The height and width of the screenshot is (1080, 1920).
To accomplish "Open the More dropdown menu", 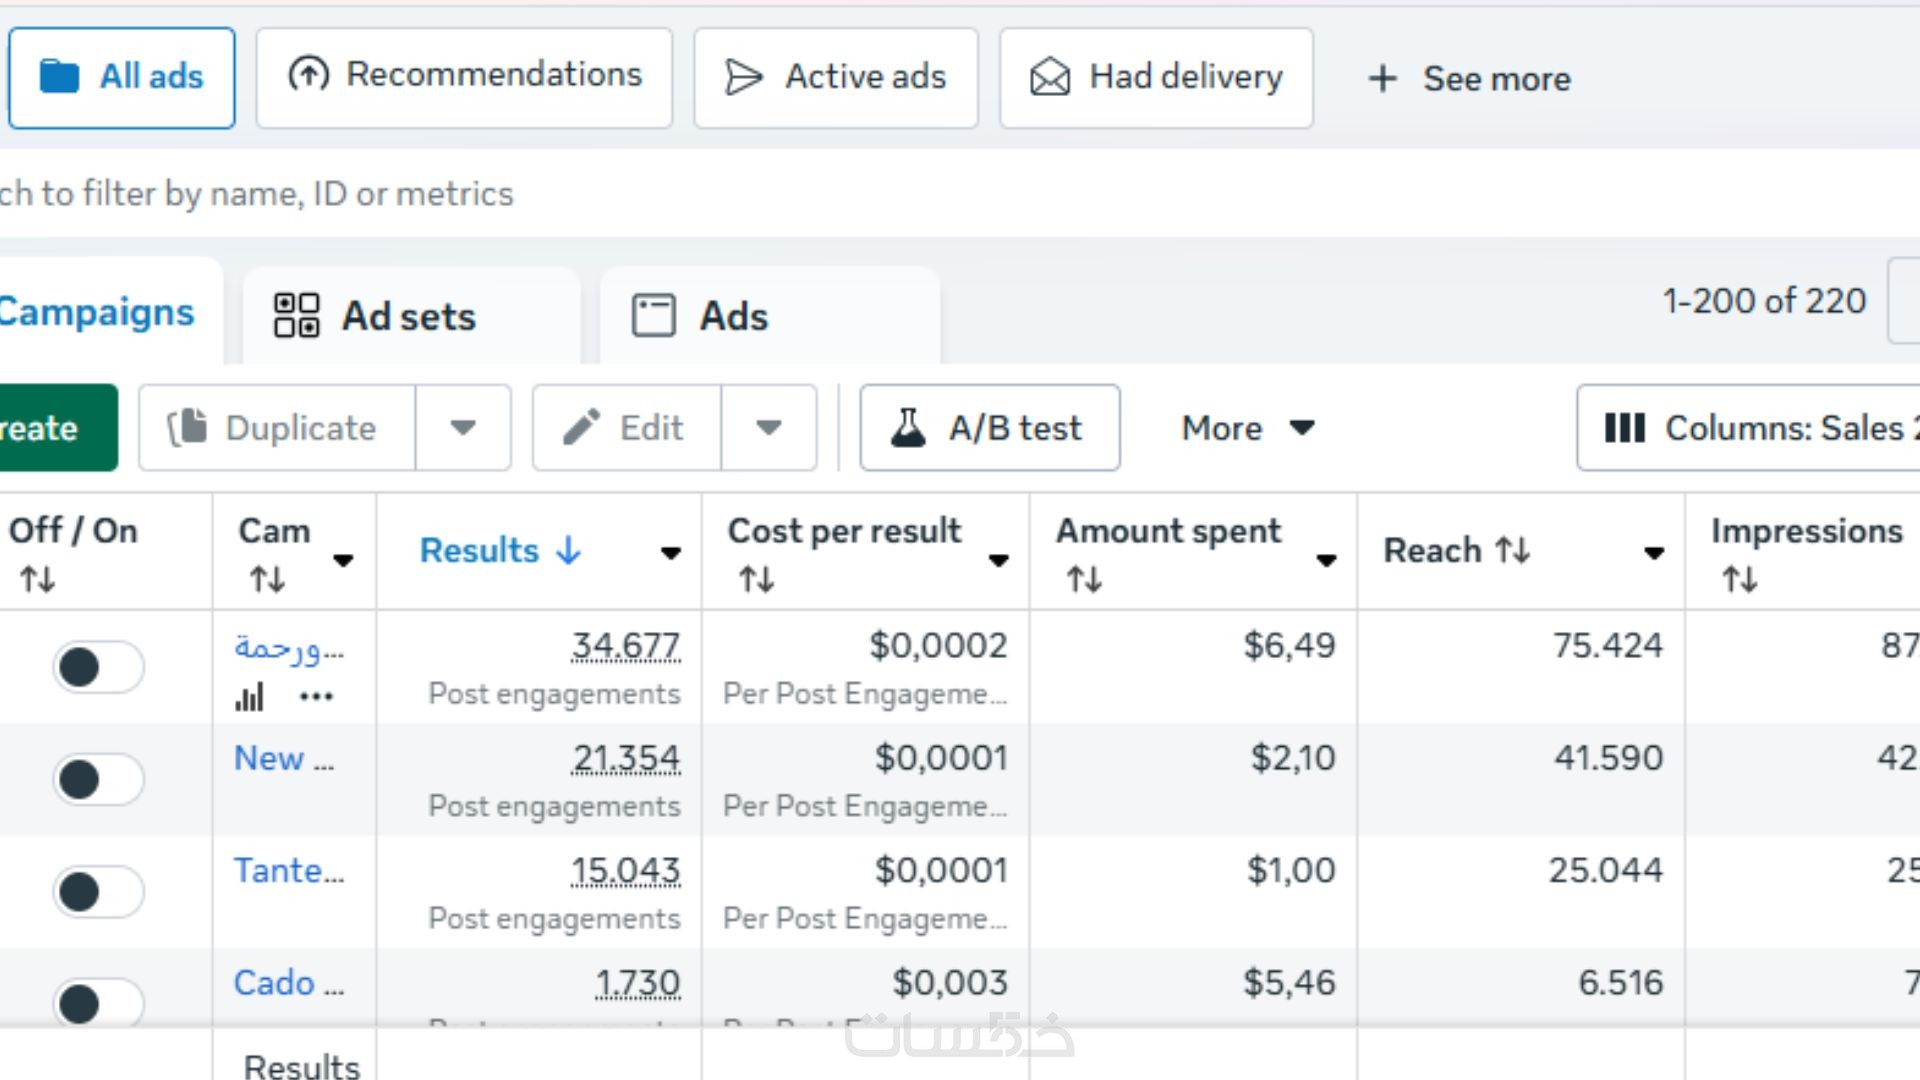I will [x=1247, y=428].
